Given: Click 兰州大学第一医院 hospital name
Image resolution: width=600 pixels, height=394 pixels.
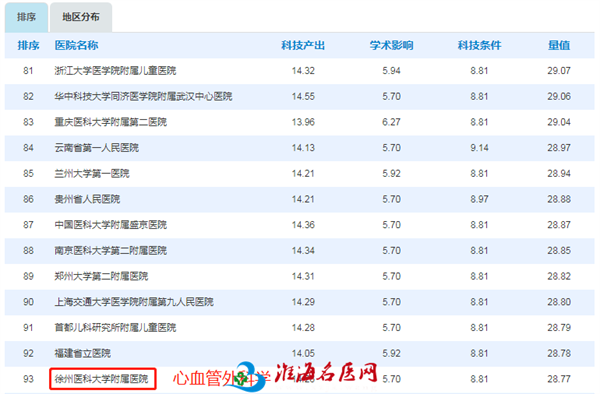Looking at the screenshot, I should click(x=92, y=174).
